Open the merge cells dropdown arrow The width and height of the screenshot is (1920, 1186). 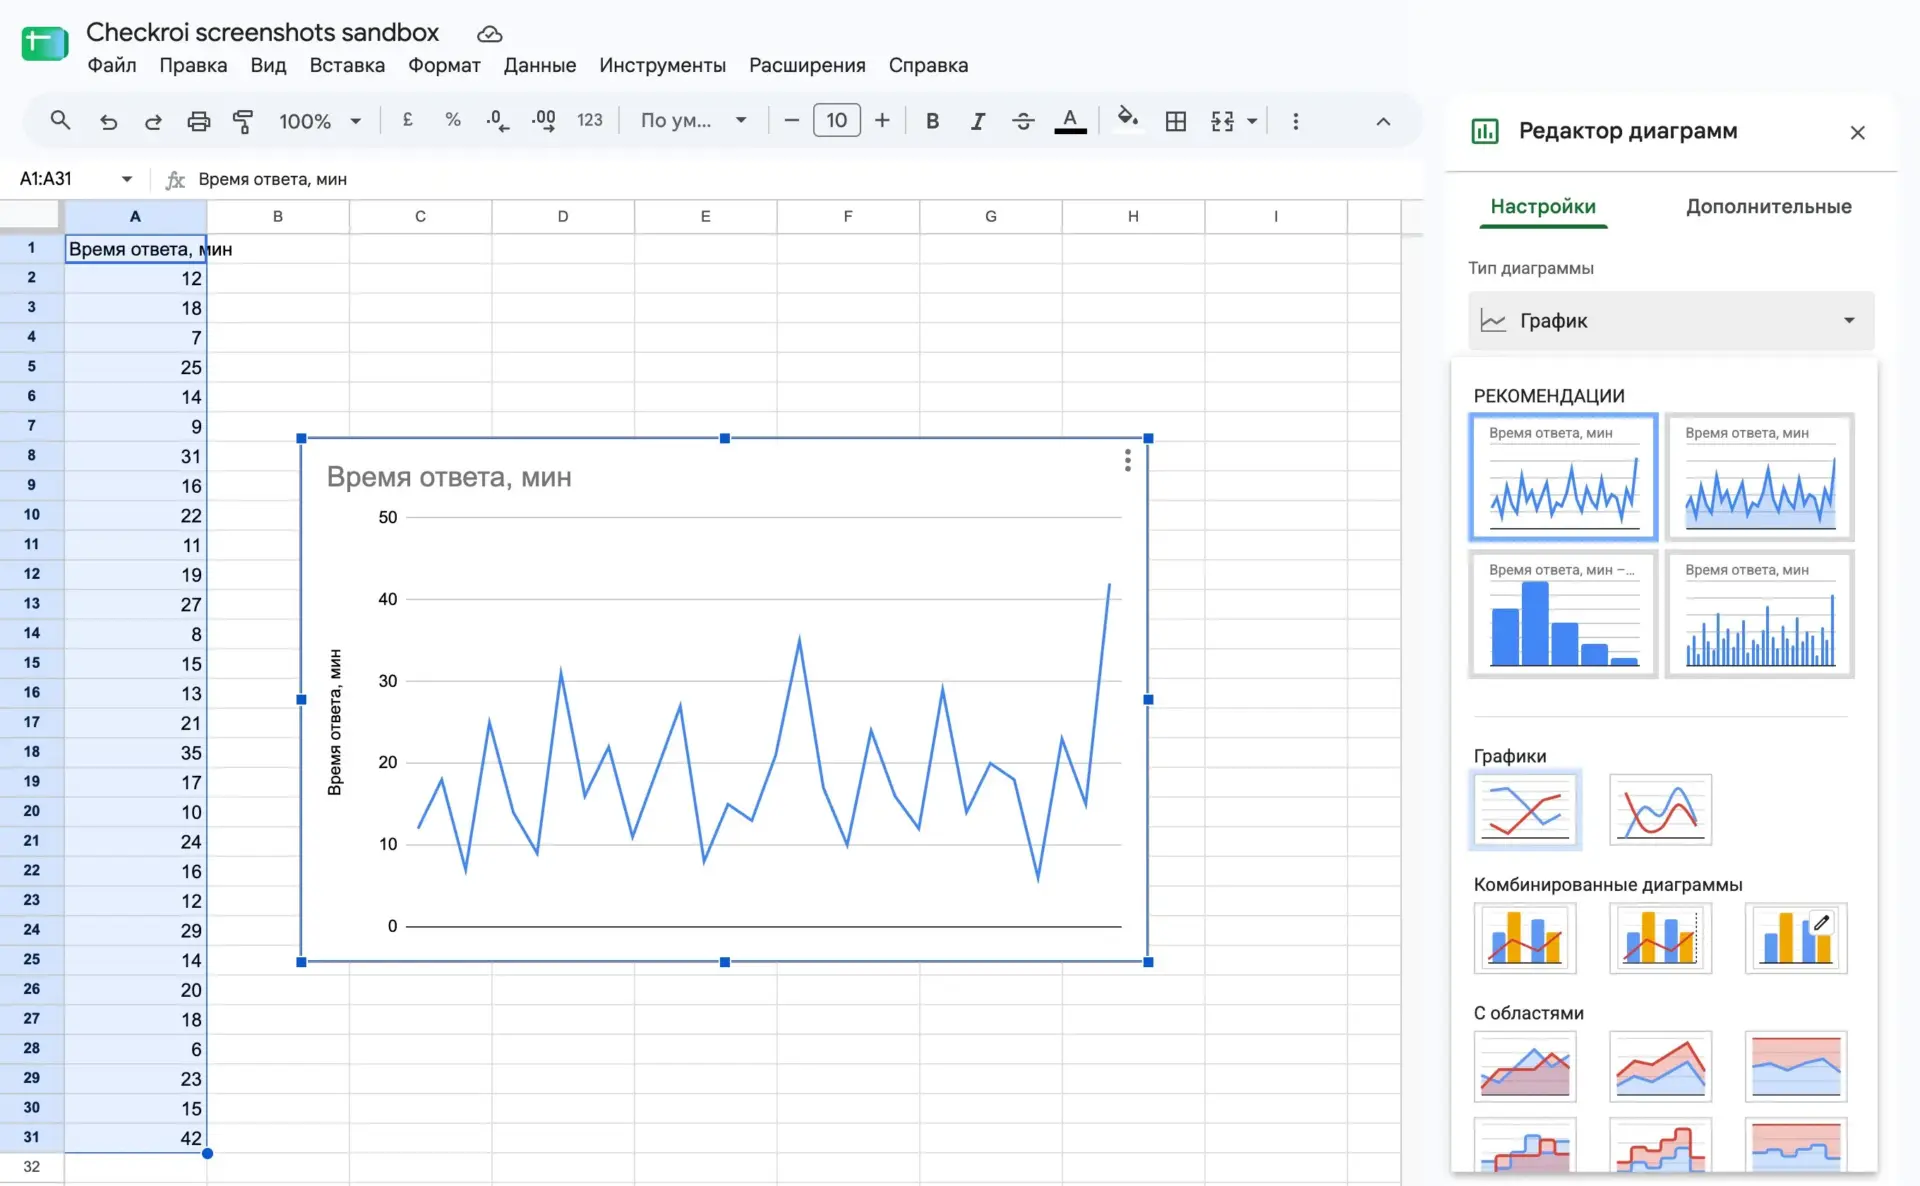(1252, 122)
